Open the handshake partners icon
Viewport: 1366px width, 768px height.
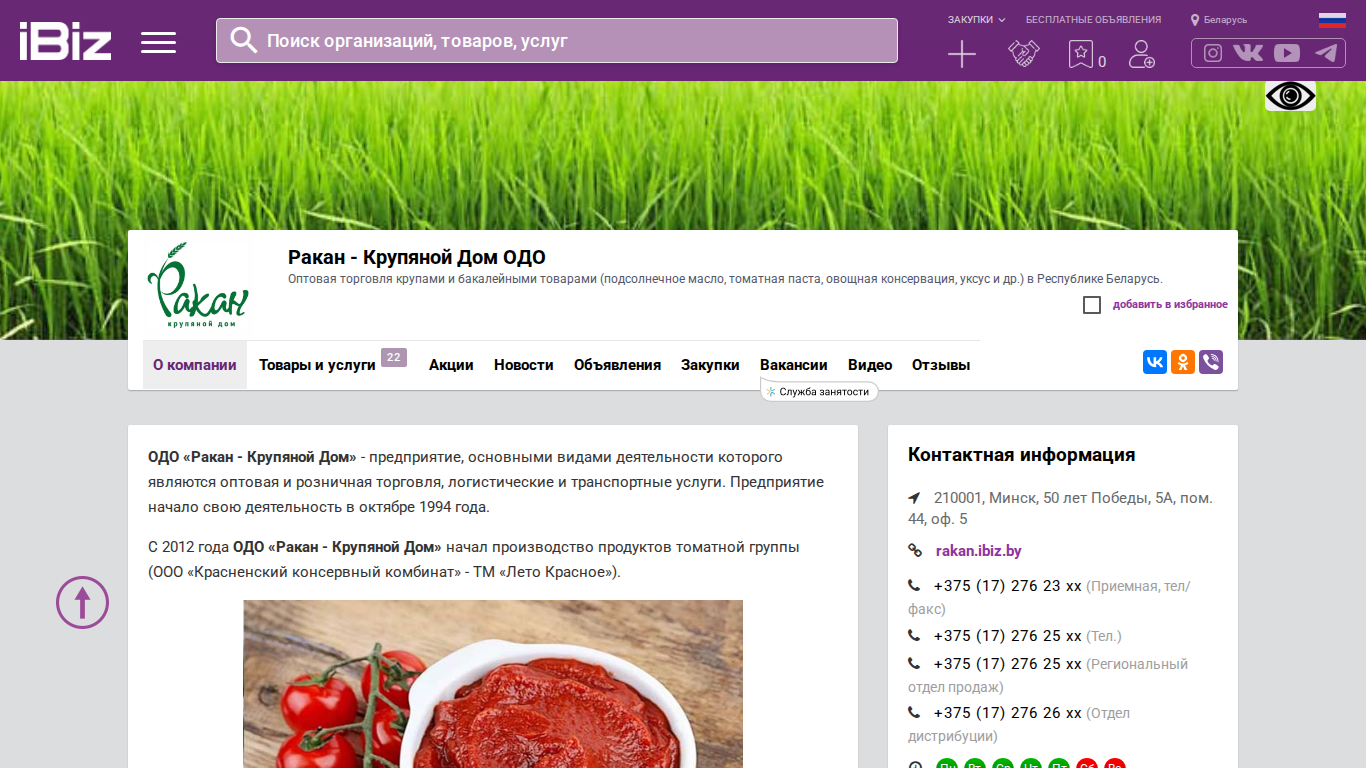click(x=1023, y=54)
